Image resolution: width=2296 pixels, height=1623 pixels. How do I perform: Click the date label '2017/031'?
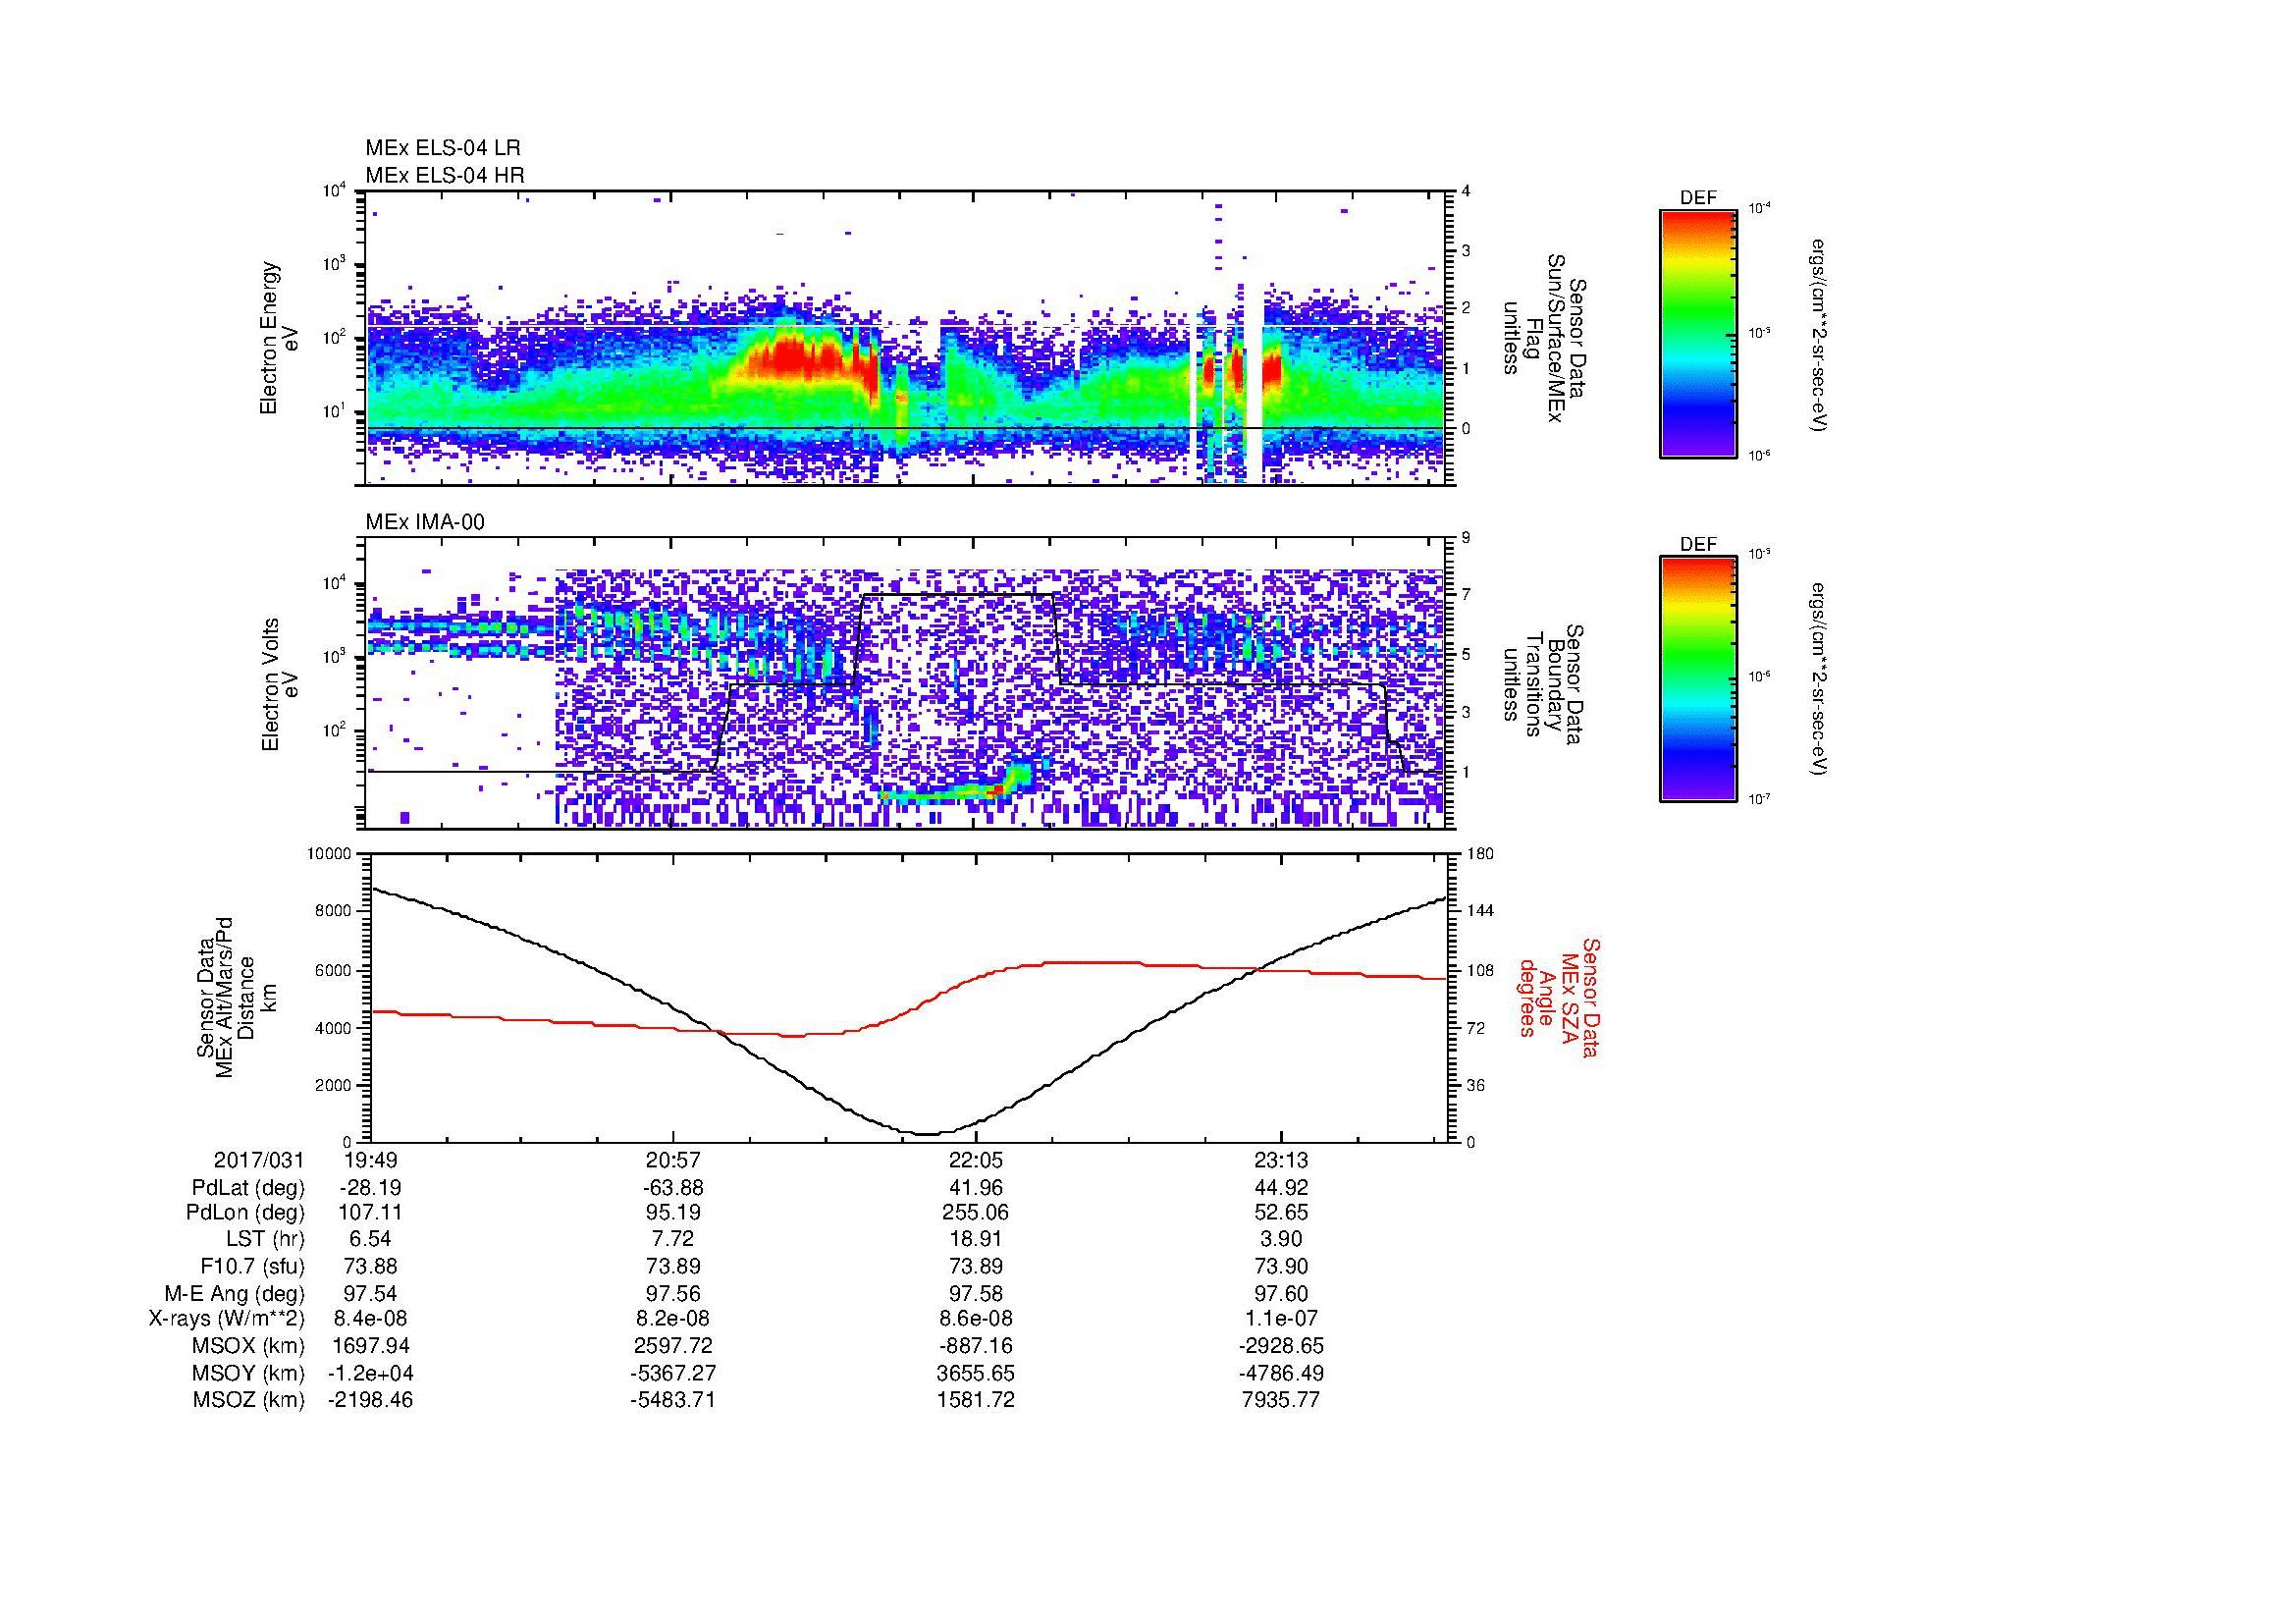(259, 1161)
